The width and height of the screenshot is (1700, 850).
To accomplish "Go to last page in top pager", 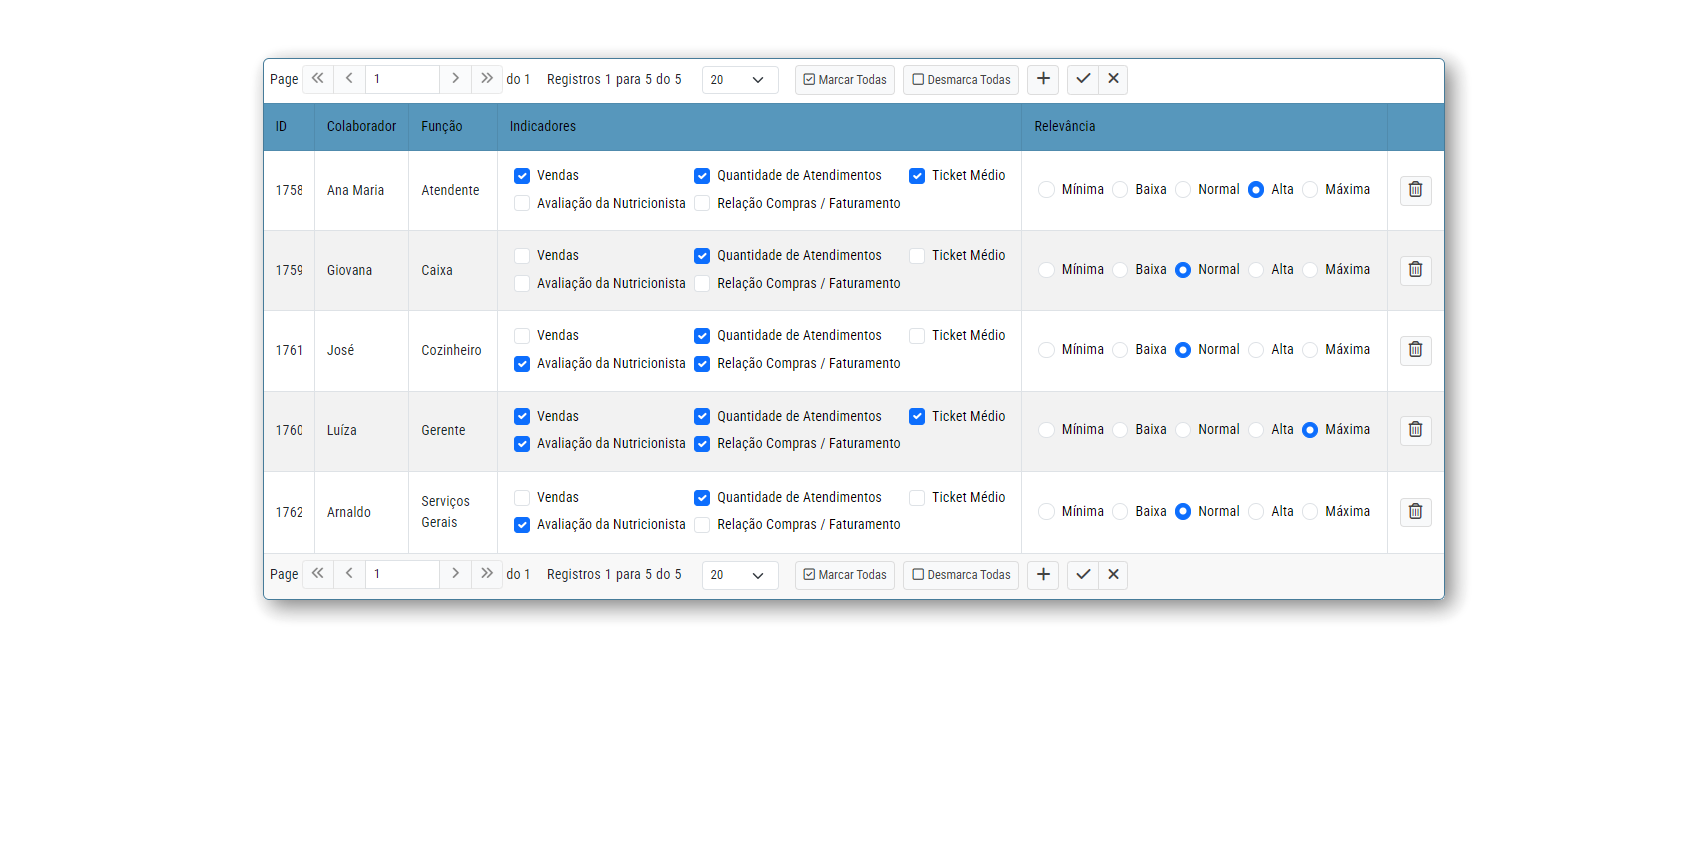I will [487, 79].
